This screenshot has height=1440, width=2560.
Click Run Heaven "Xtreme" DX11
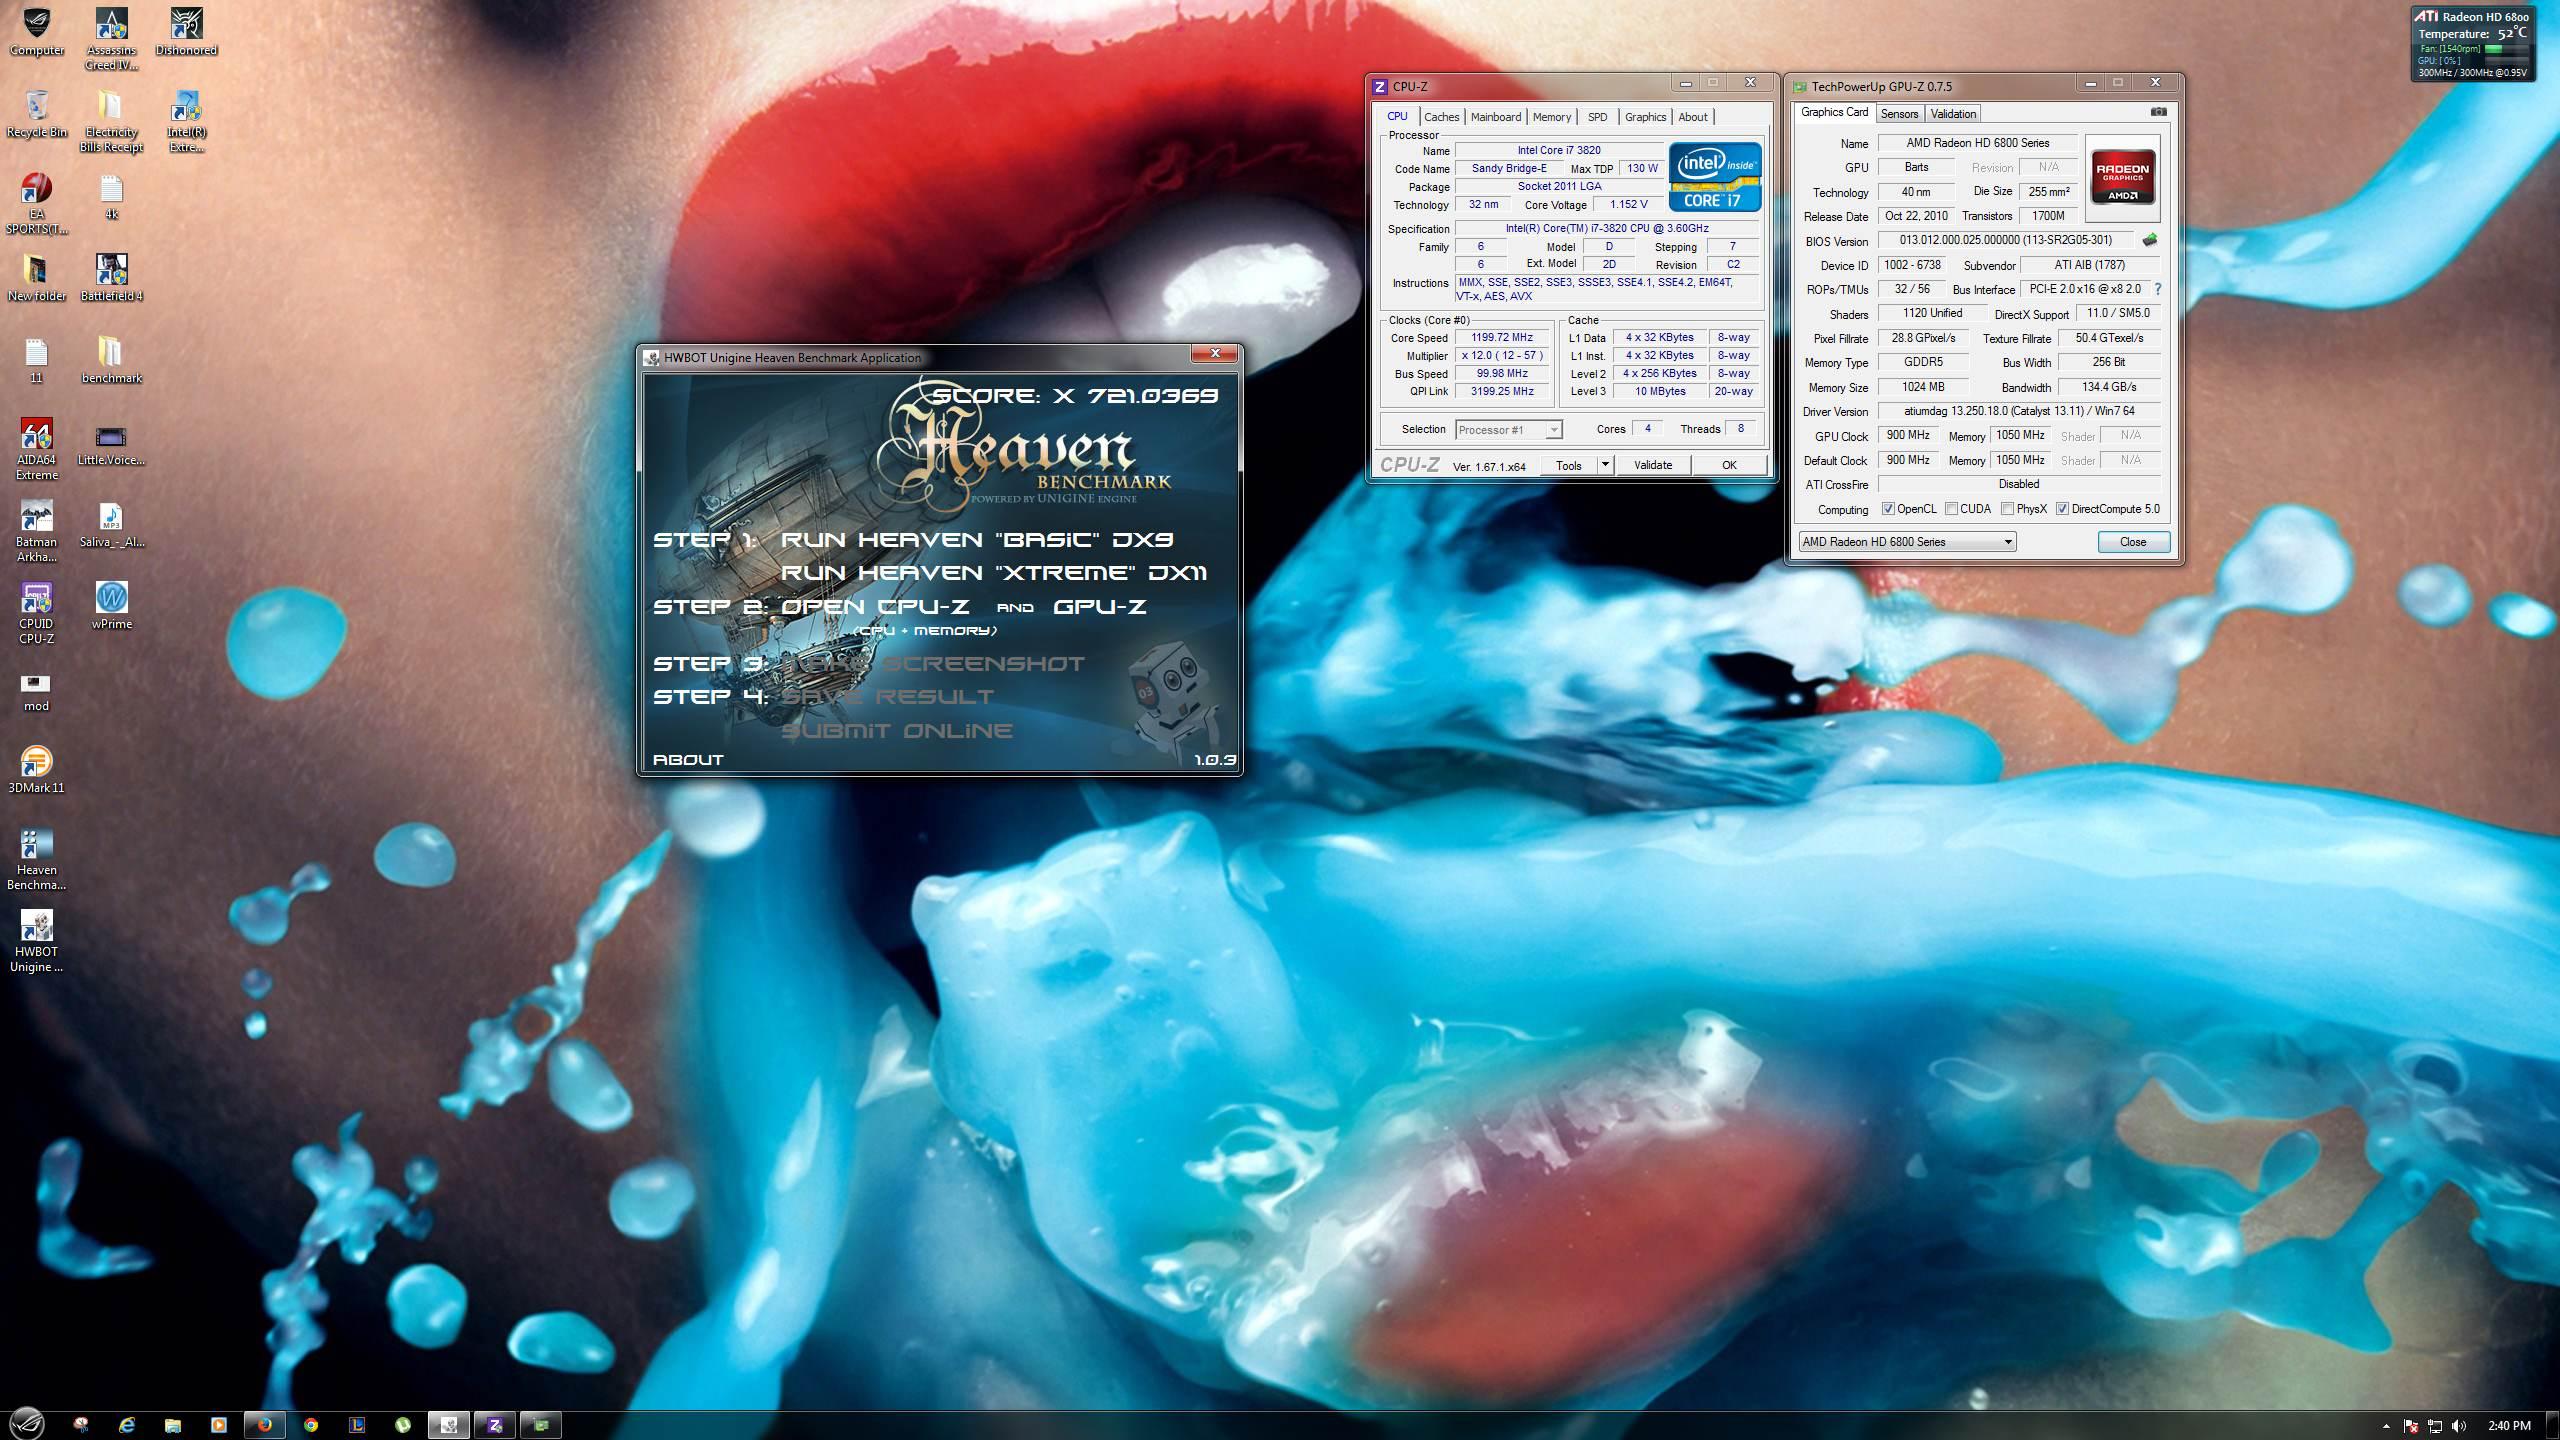(994, 573)
